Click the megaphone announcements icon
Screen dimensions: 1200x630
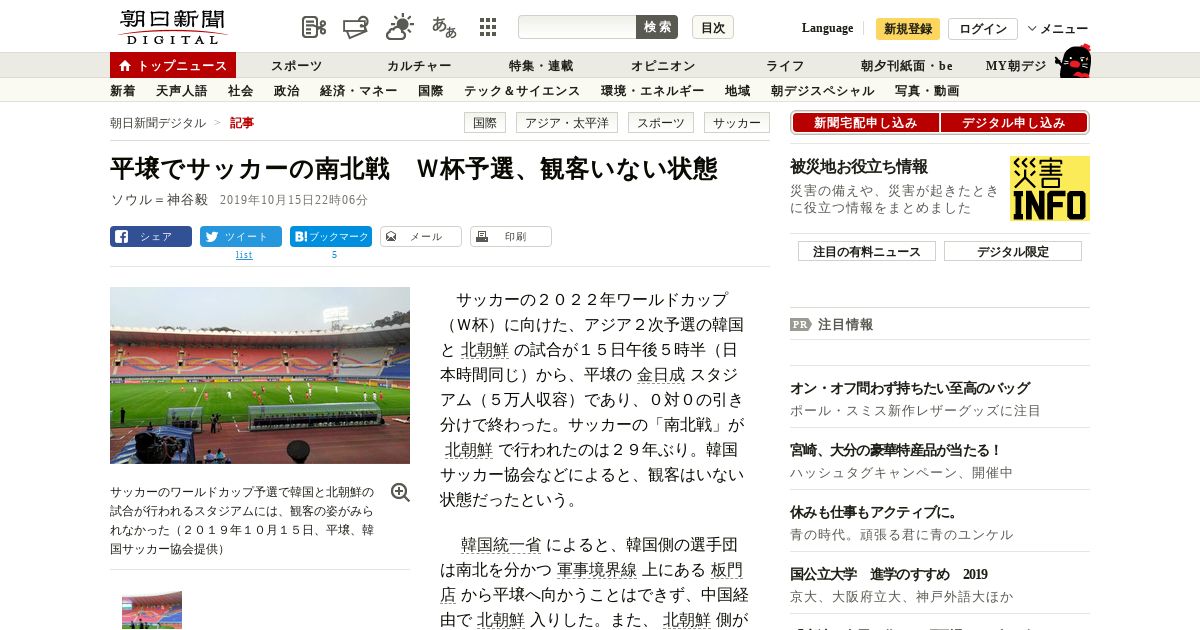[x=356, y=27]
